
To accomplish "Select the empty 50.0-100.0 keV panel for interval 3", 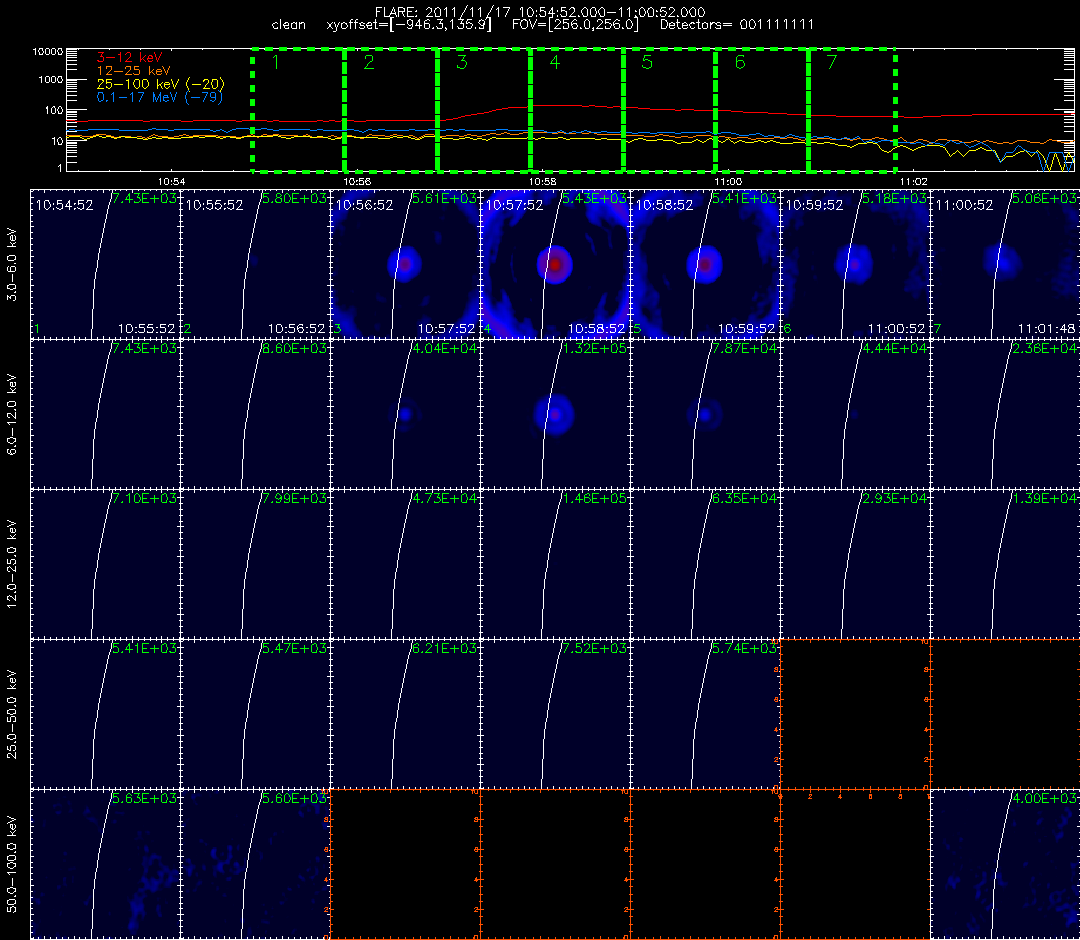I will [x=406, y=864].
